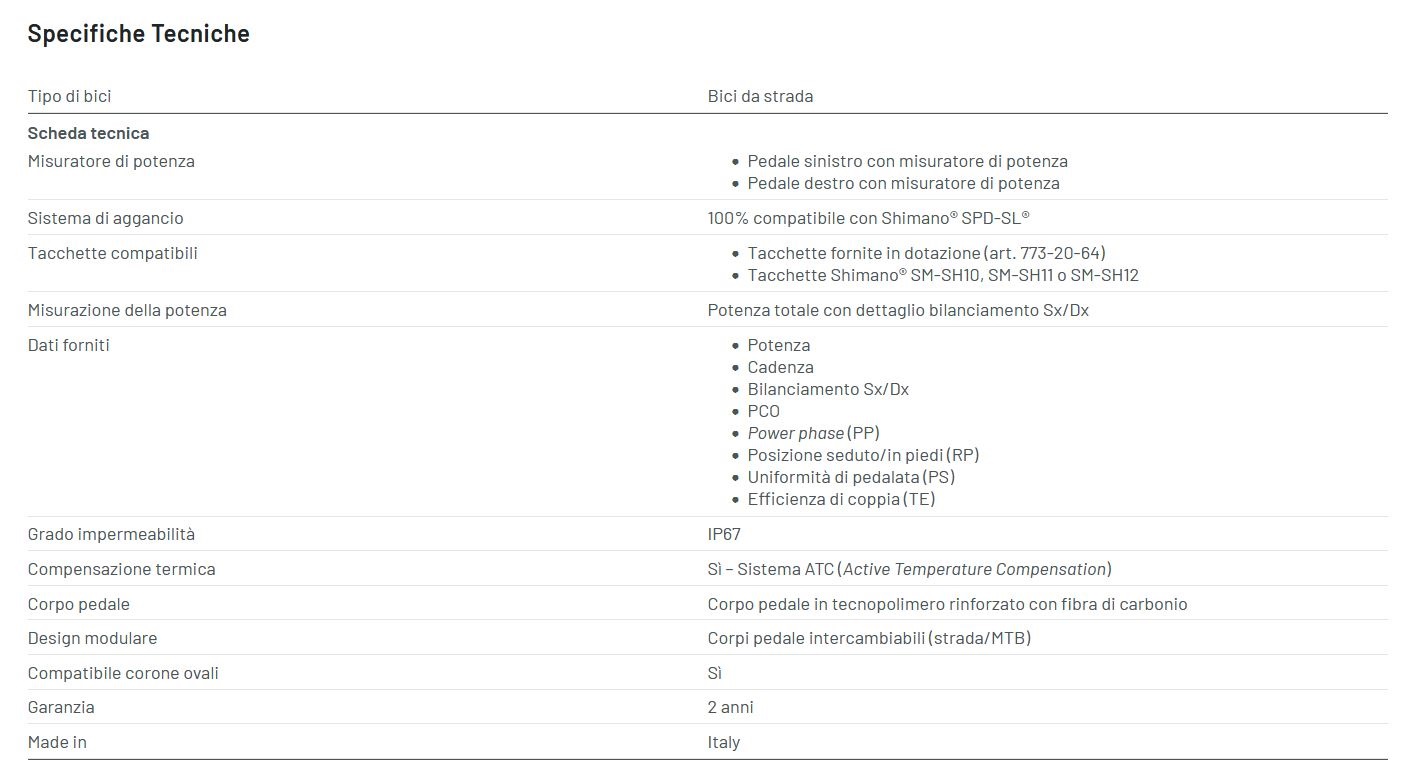Viewport: 1420px width, 771px height.
Task: Click the 'Scheda tecnica' section header
Action: pyautogui.click(x=88, y=133)
